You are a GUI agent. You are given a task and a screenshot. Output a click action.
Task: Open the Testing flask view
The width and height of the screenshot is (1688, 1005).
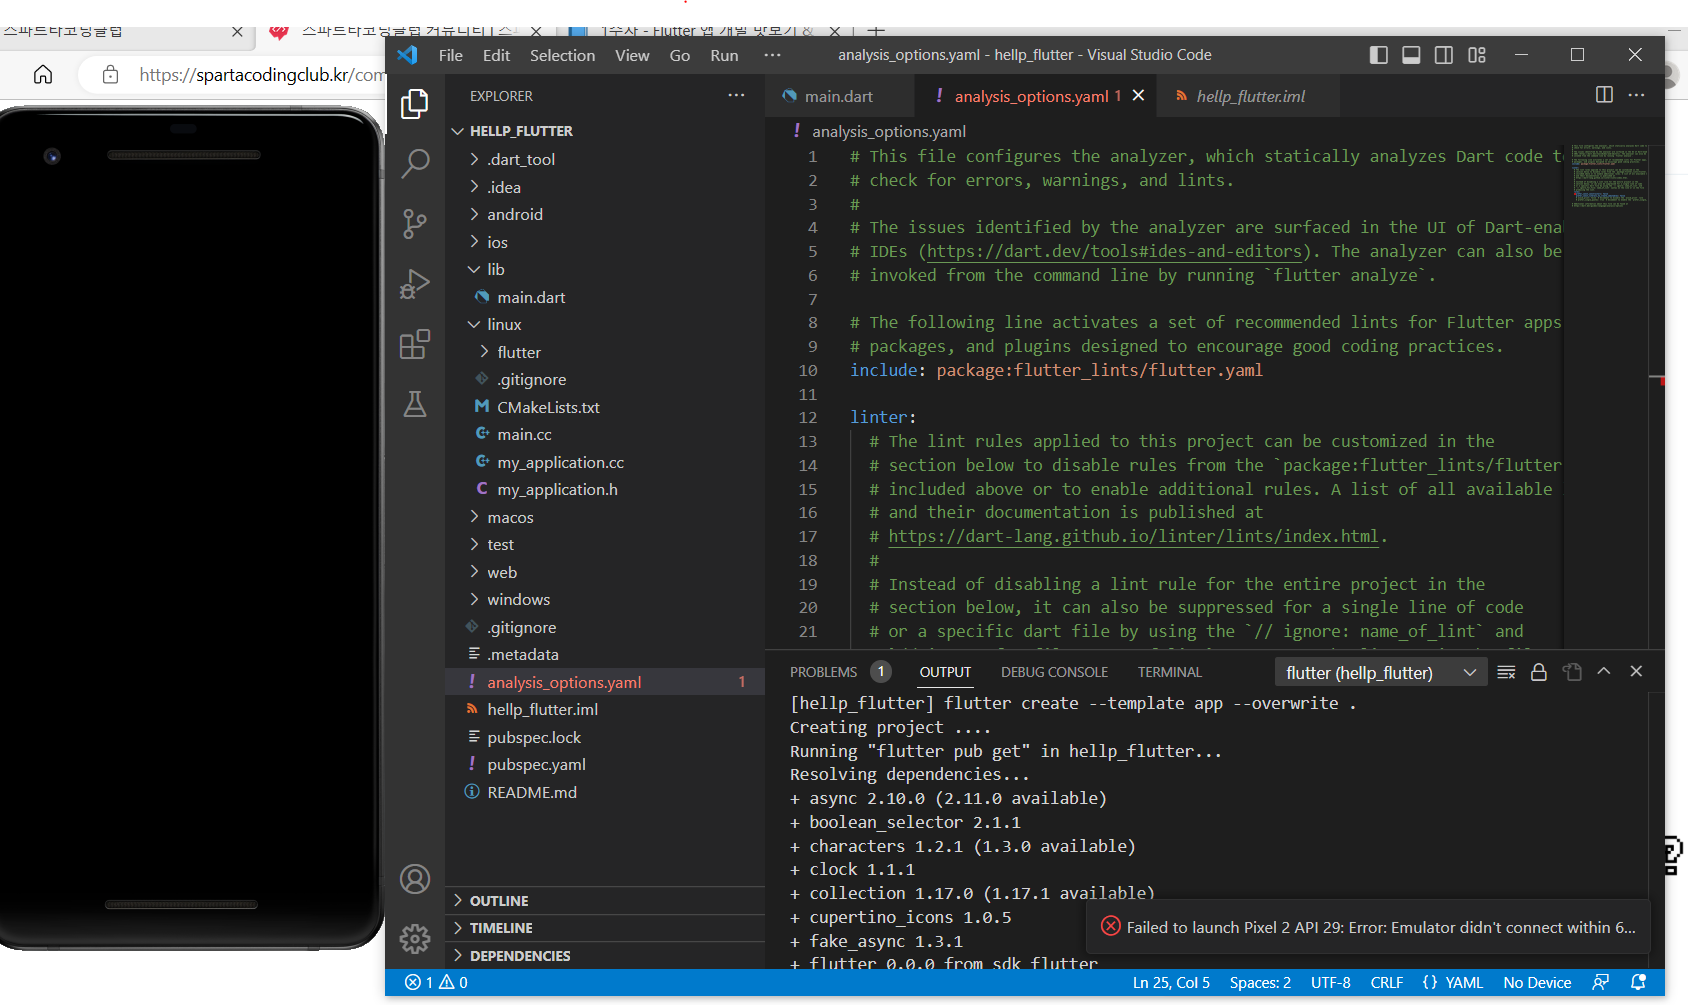tap(415, 404)
